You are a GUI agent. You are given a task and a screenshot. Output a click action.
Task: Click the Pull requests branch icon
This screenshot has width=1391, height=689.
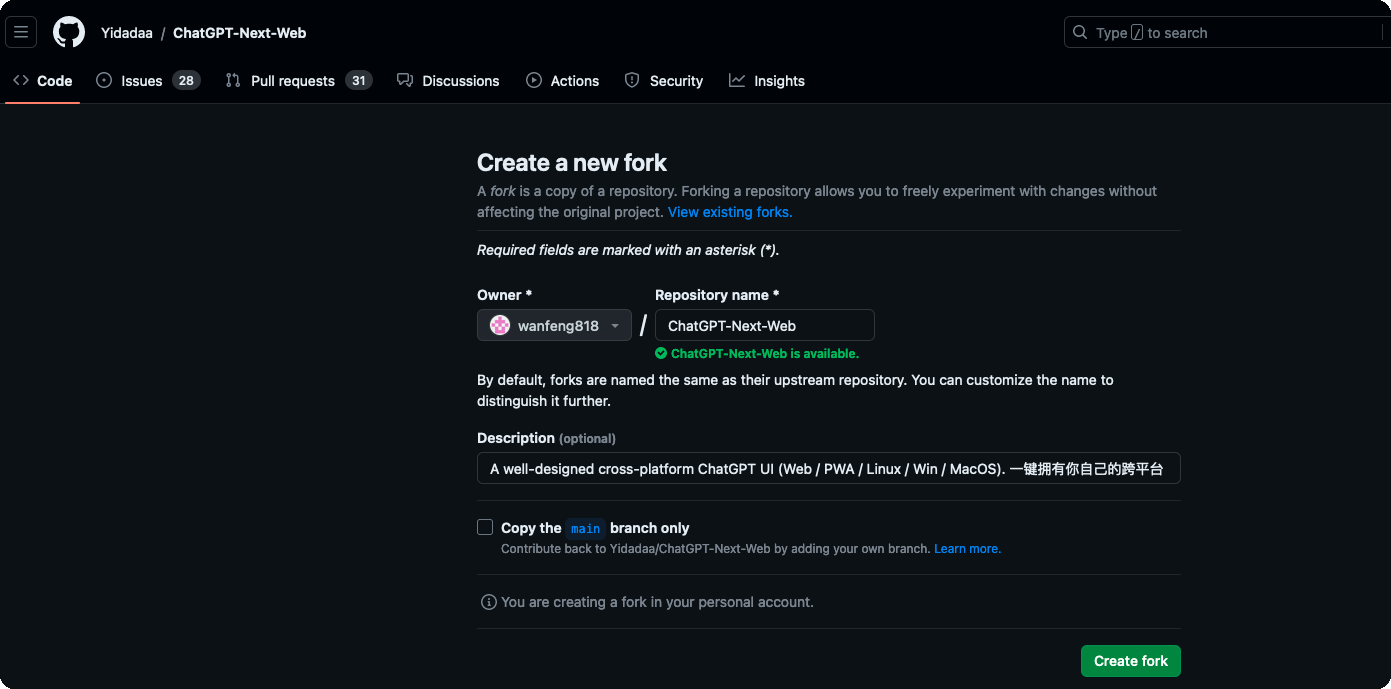click(233, 80)
